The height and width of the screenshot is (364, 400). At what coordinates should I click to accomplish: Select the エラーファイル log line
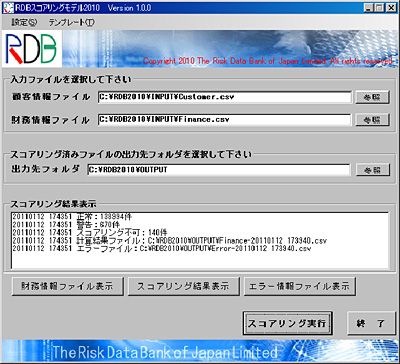tap(161, 248)
